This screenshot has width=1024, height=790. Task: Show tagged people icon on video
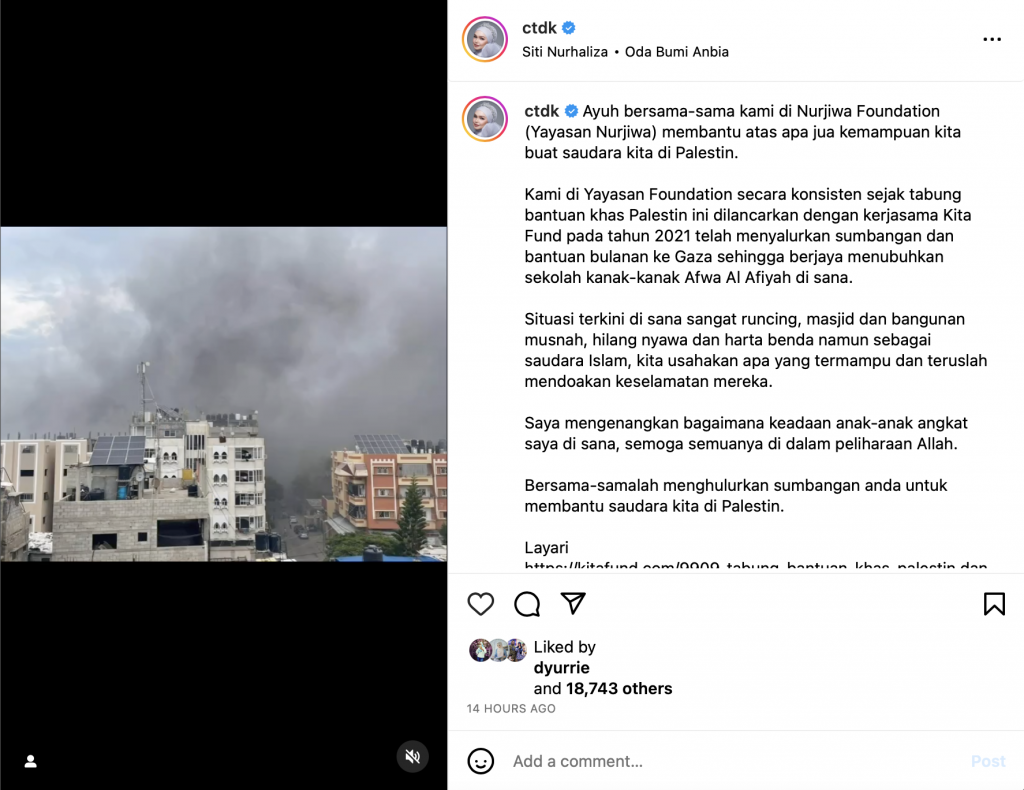31,761
